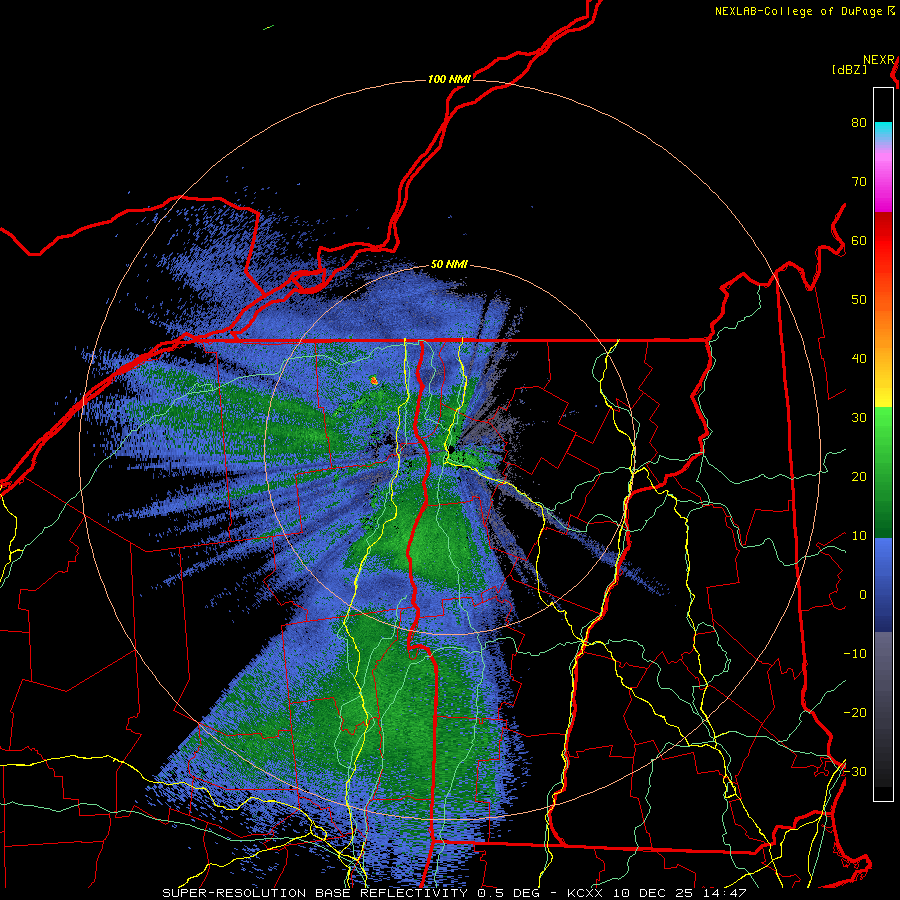Click the 30 value on the dBZ scale
Screen dimensions: 900x900
click(859, 418)
